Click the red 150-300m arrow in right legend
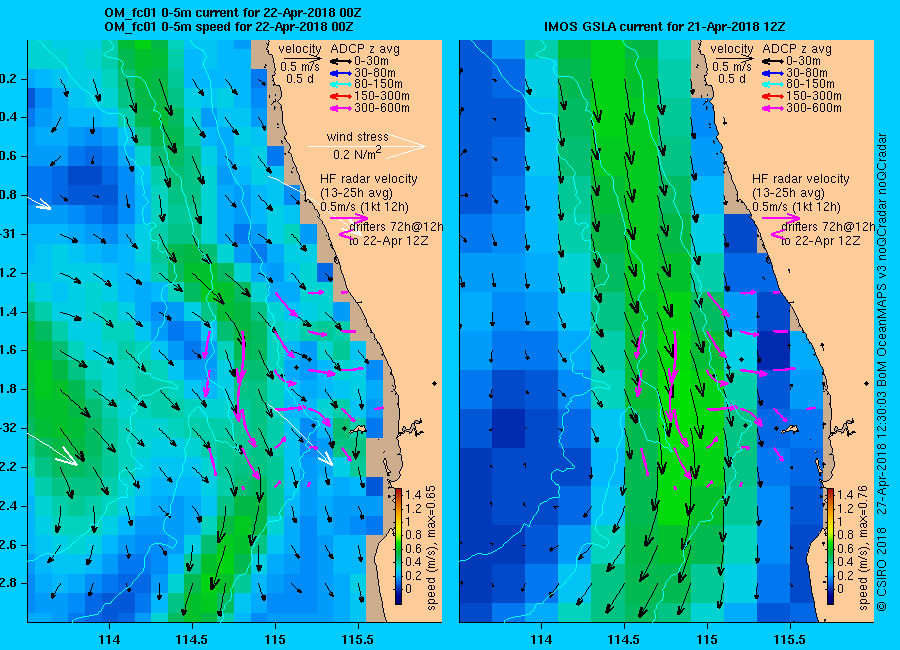 pyautogui.click(x=773, y=96)
